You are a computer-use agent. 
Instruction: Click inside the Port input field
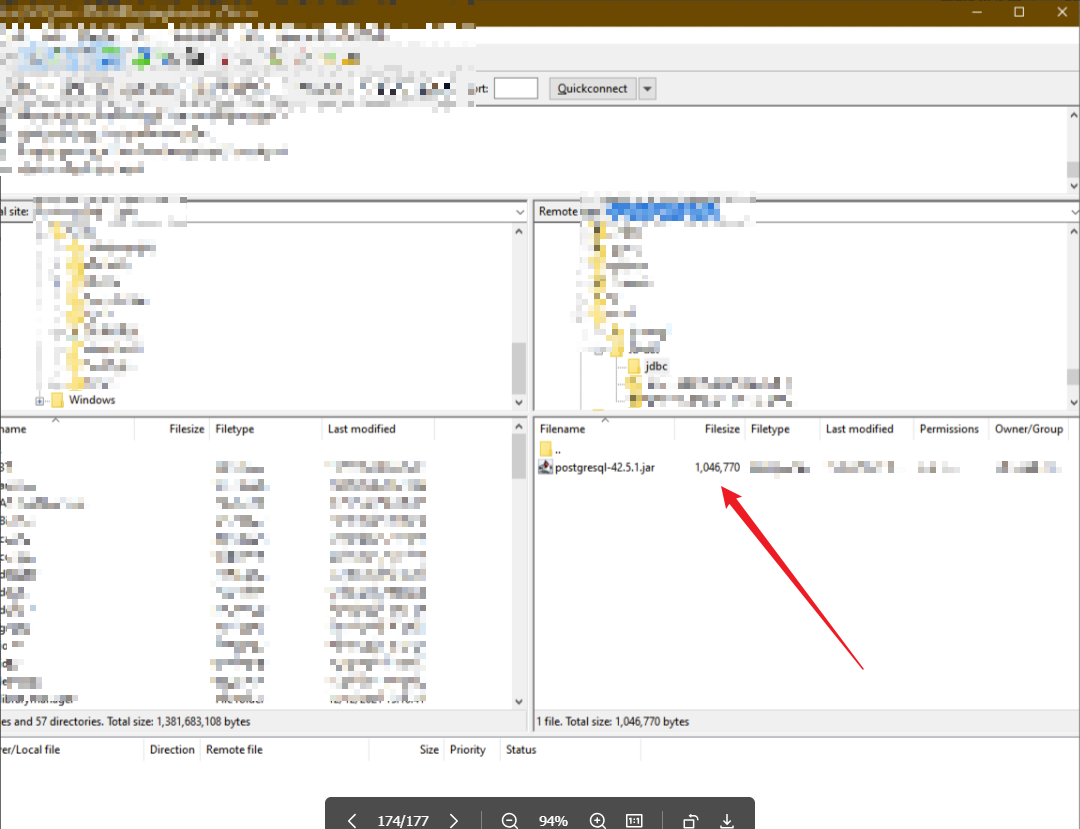click(516, 88)
